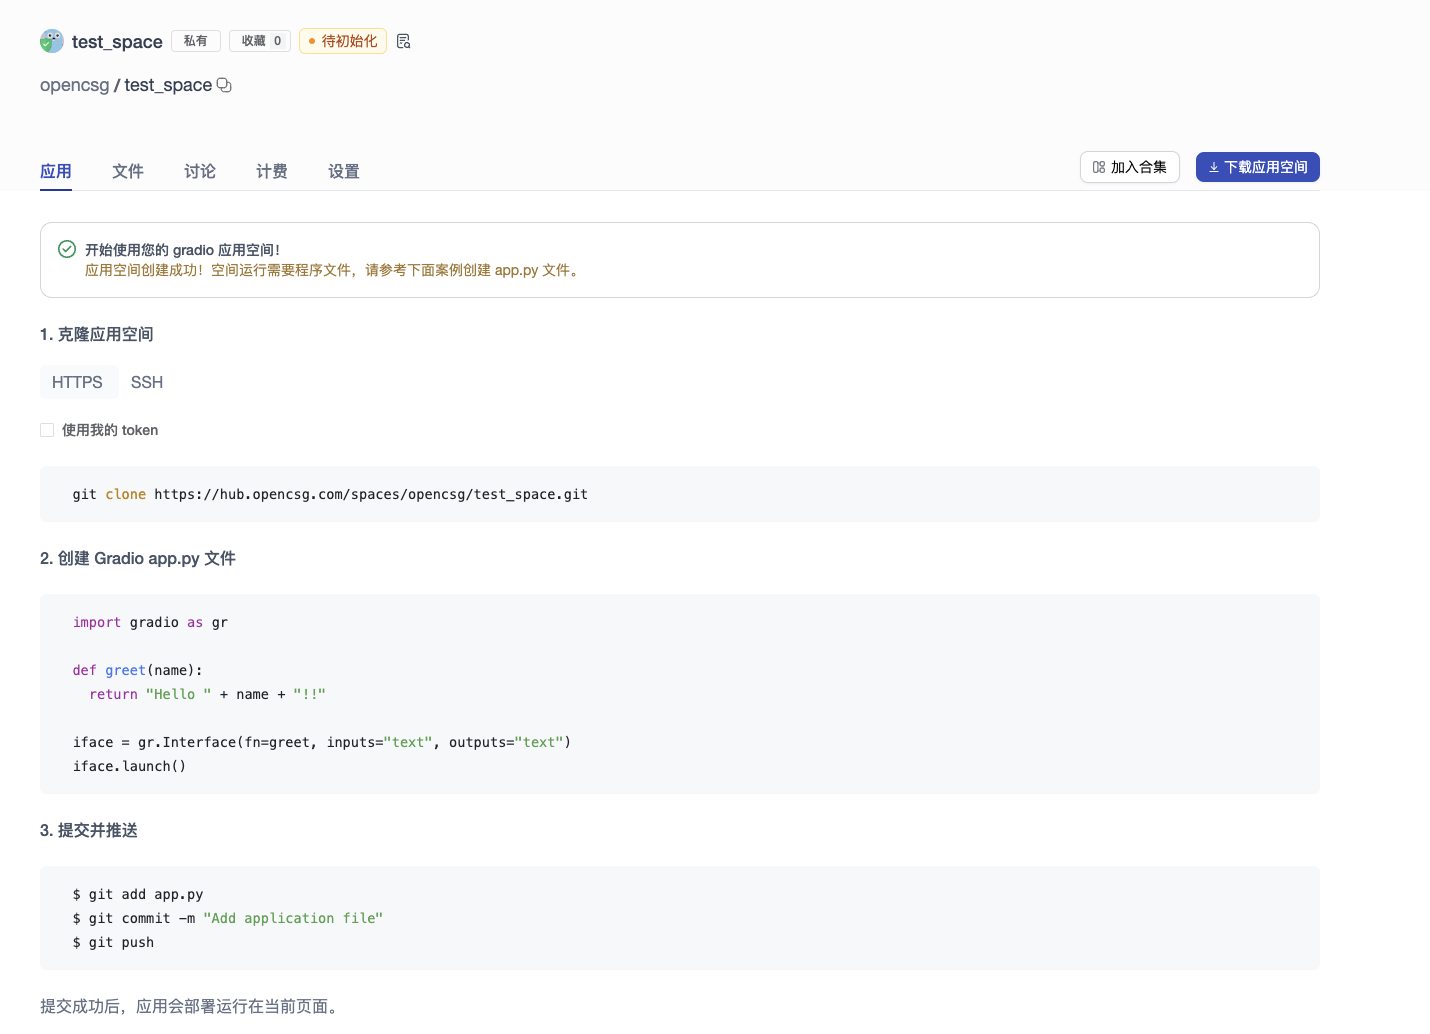
Task: Open the 计费 billing tab
Action: (x=272, y=171)
